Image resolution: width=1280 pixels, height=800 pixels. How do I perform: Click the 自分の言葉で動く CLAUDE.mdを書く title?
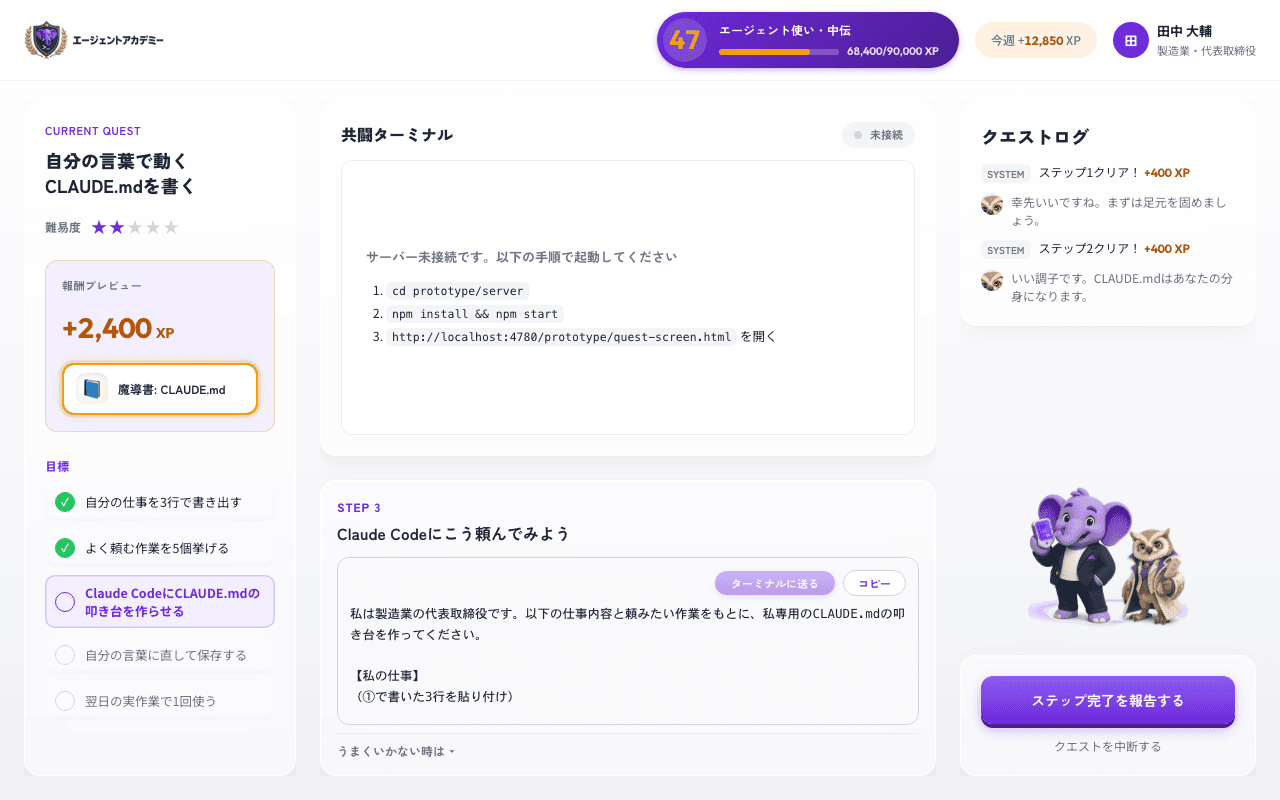[121, 174]
